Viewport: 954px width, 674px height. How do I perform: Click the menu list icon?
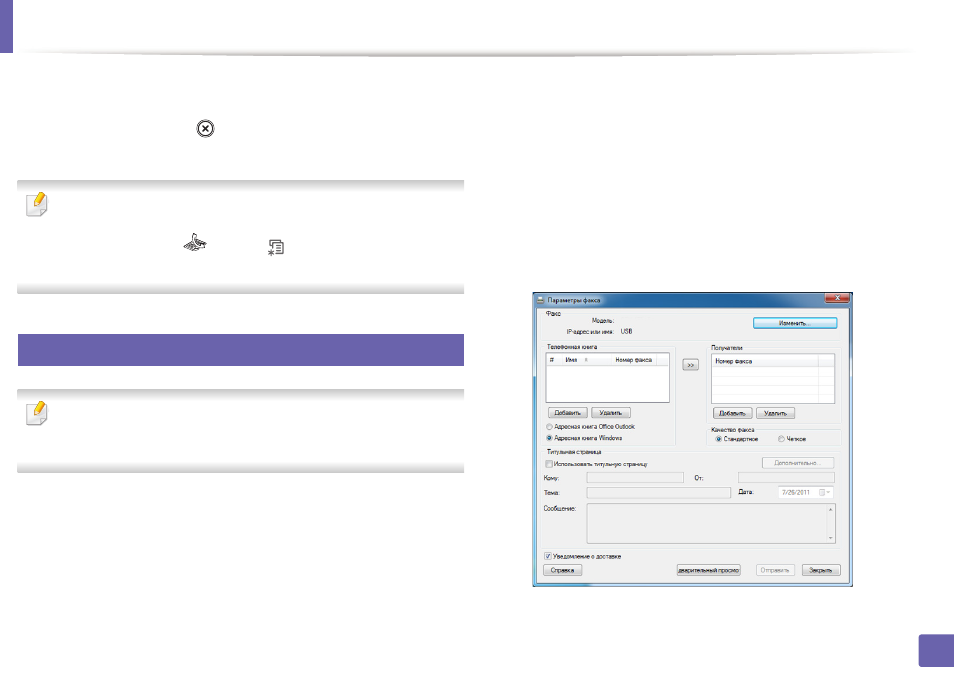pyautogui.click(x=276, y=248)
